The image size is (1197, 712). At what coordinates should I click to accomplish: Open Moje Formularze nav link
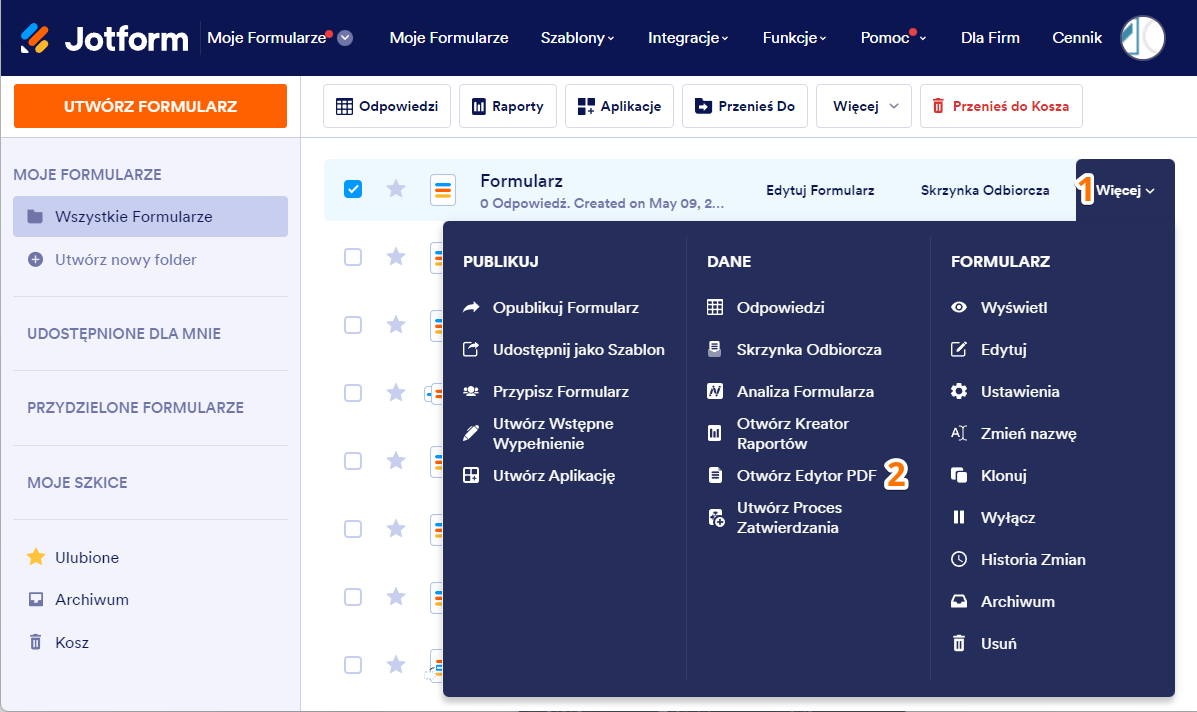point(449,37)
